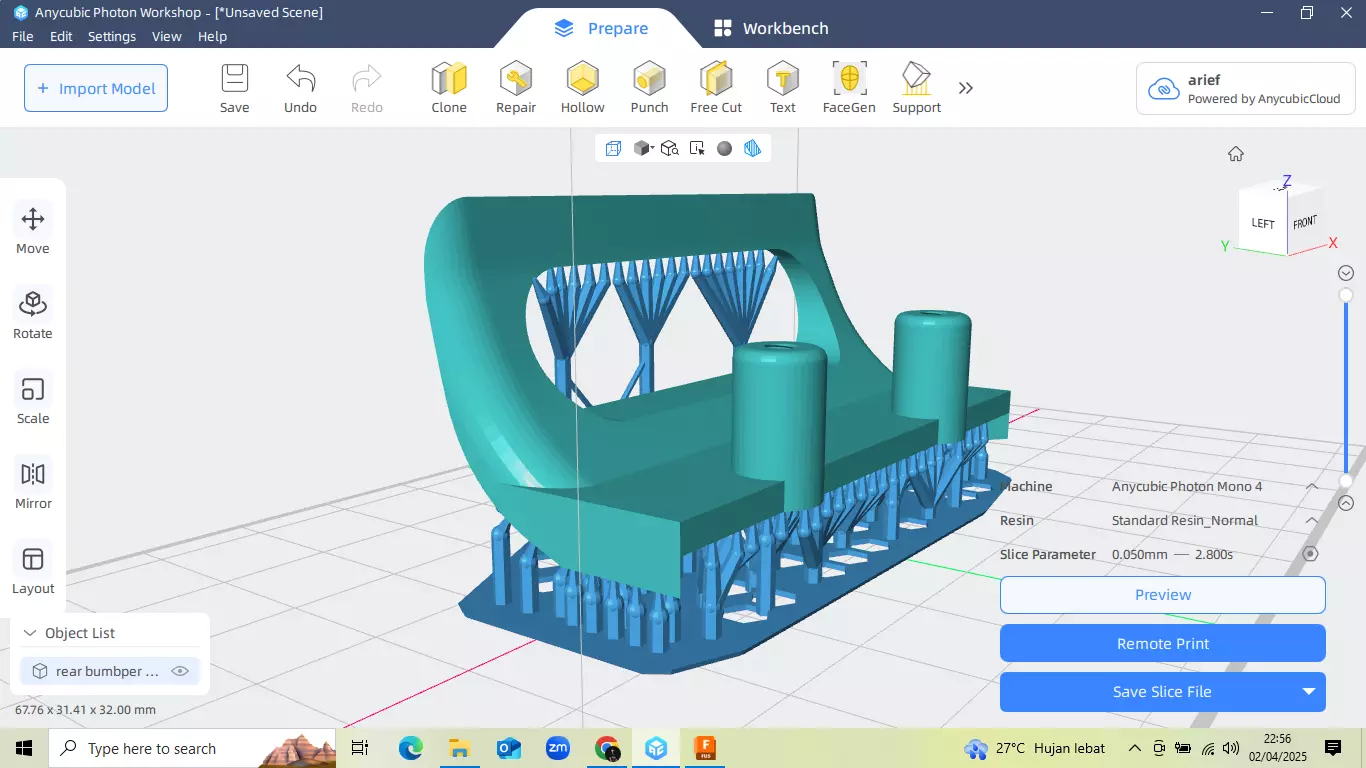Click the Import Model button

[x=96, y=88]
